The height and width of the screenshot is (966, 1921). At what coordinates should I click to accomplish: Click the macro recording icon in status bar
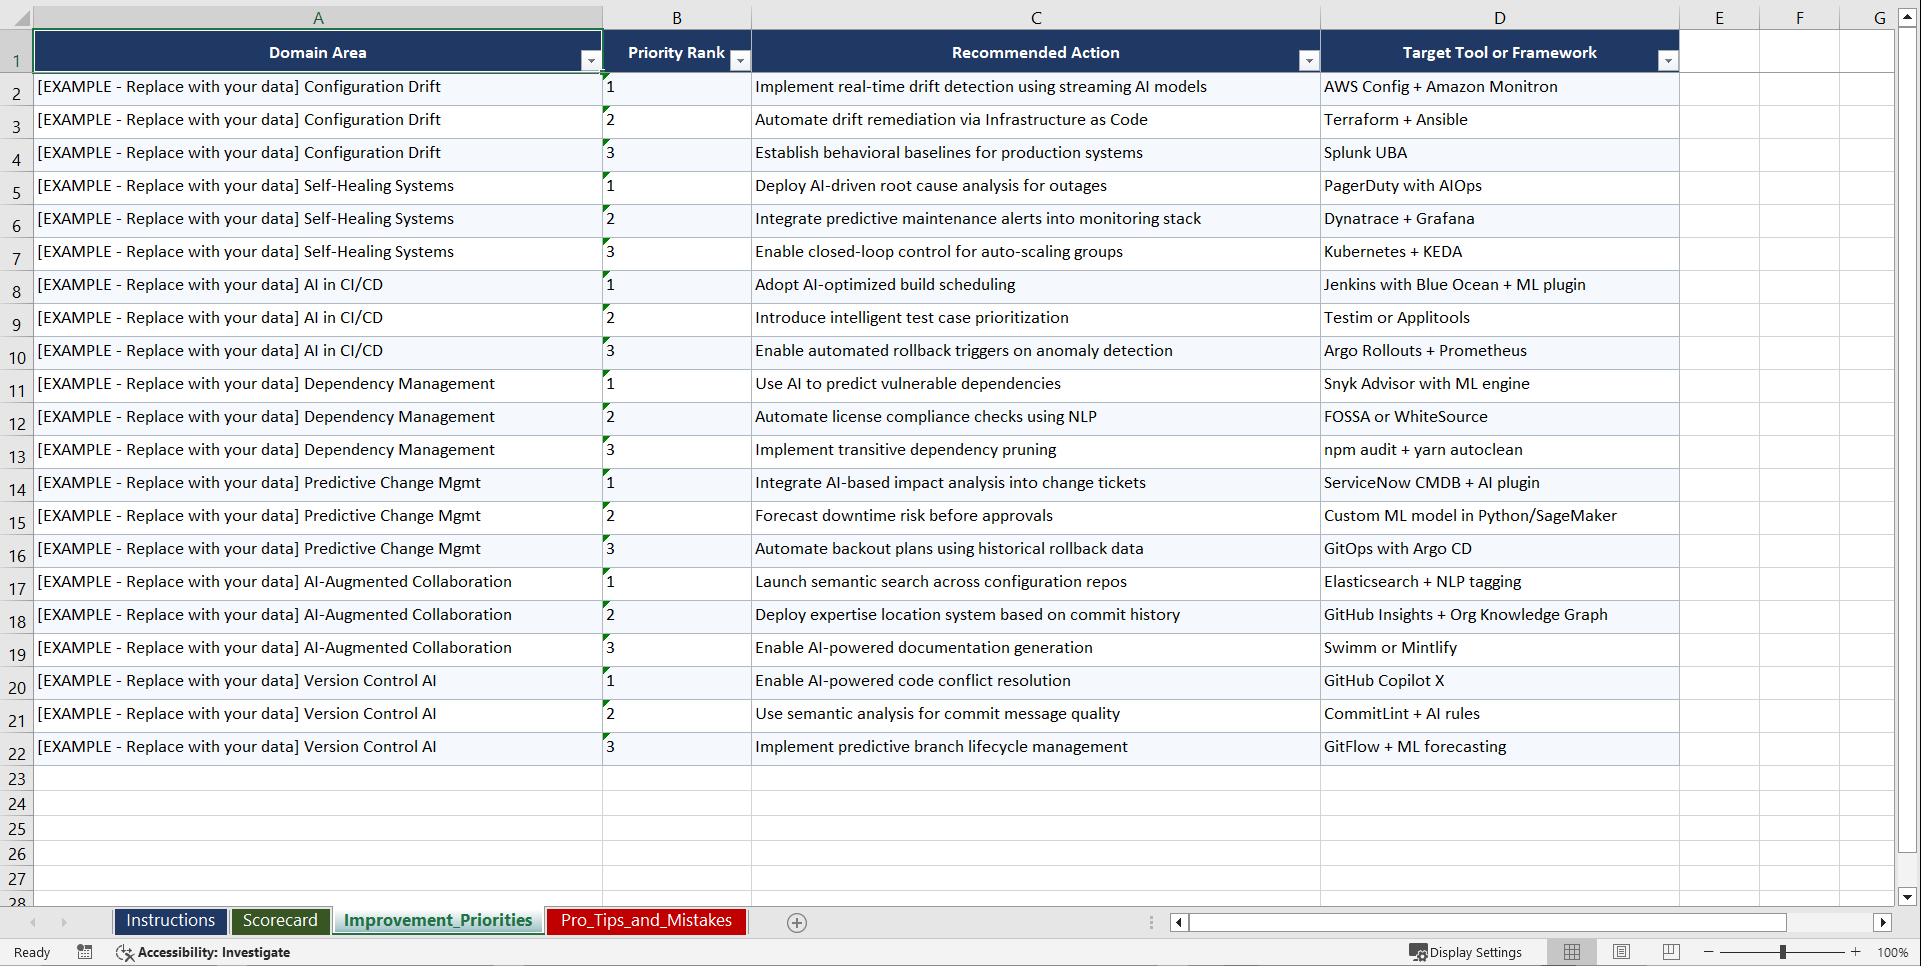[85, 952]
